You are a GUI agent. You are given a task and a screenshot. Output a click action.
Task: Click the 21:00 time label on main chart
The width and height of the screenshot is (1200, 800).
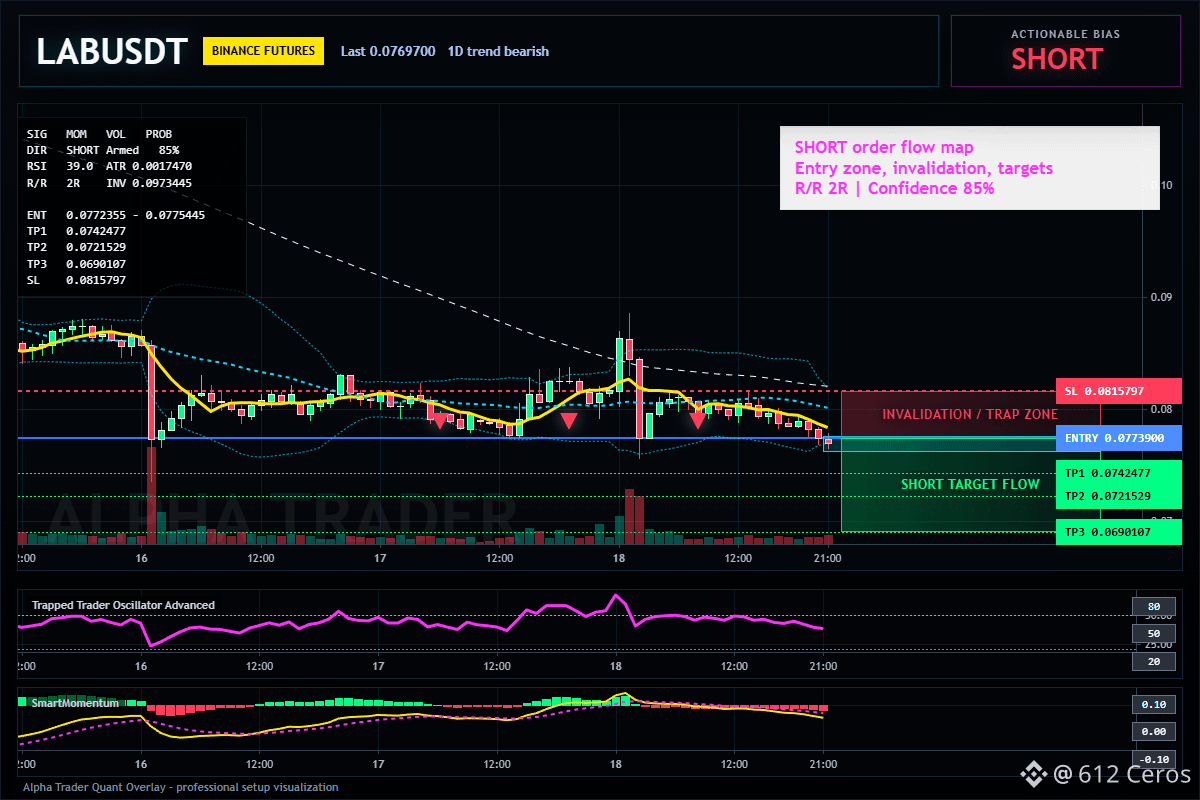827,558
